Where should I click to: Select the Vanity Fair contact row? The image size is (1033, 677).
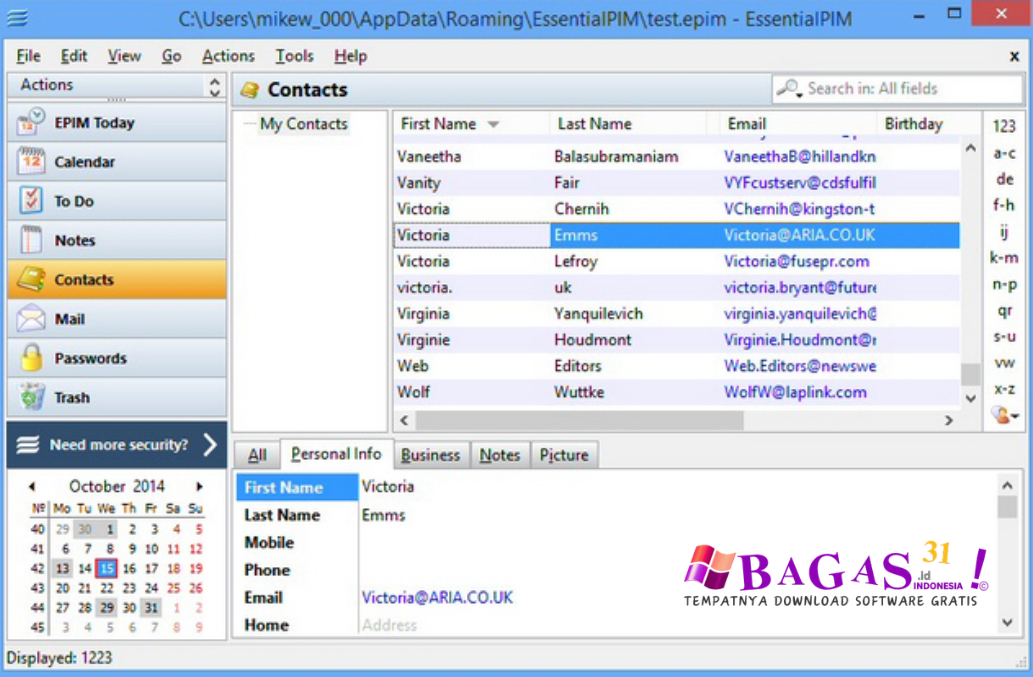click(676, 183)
